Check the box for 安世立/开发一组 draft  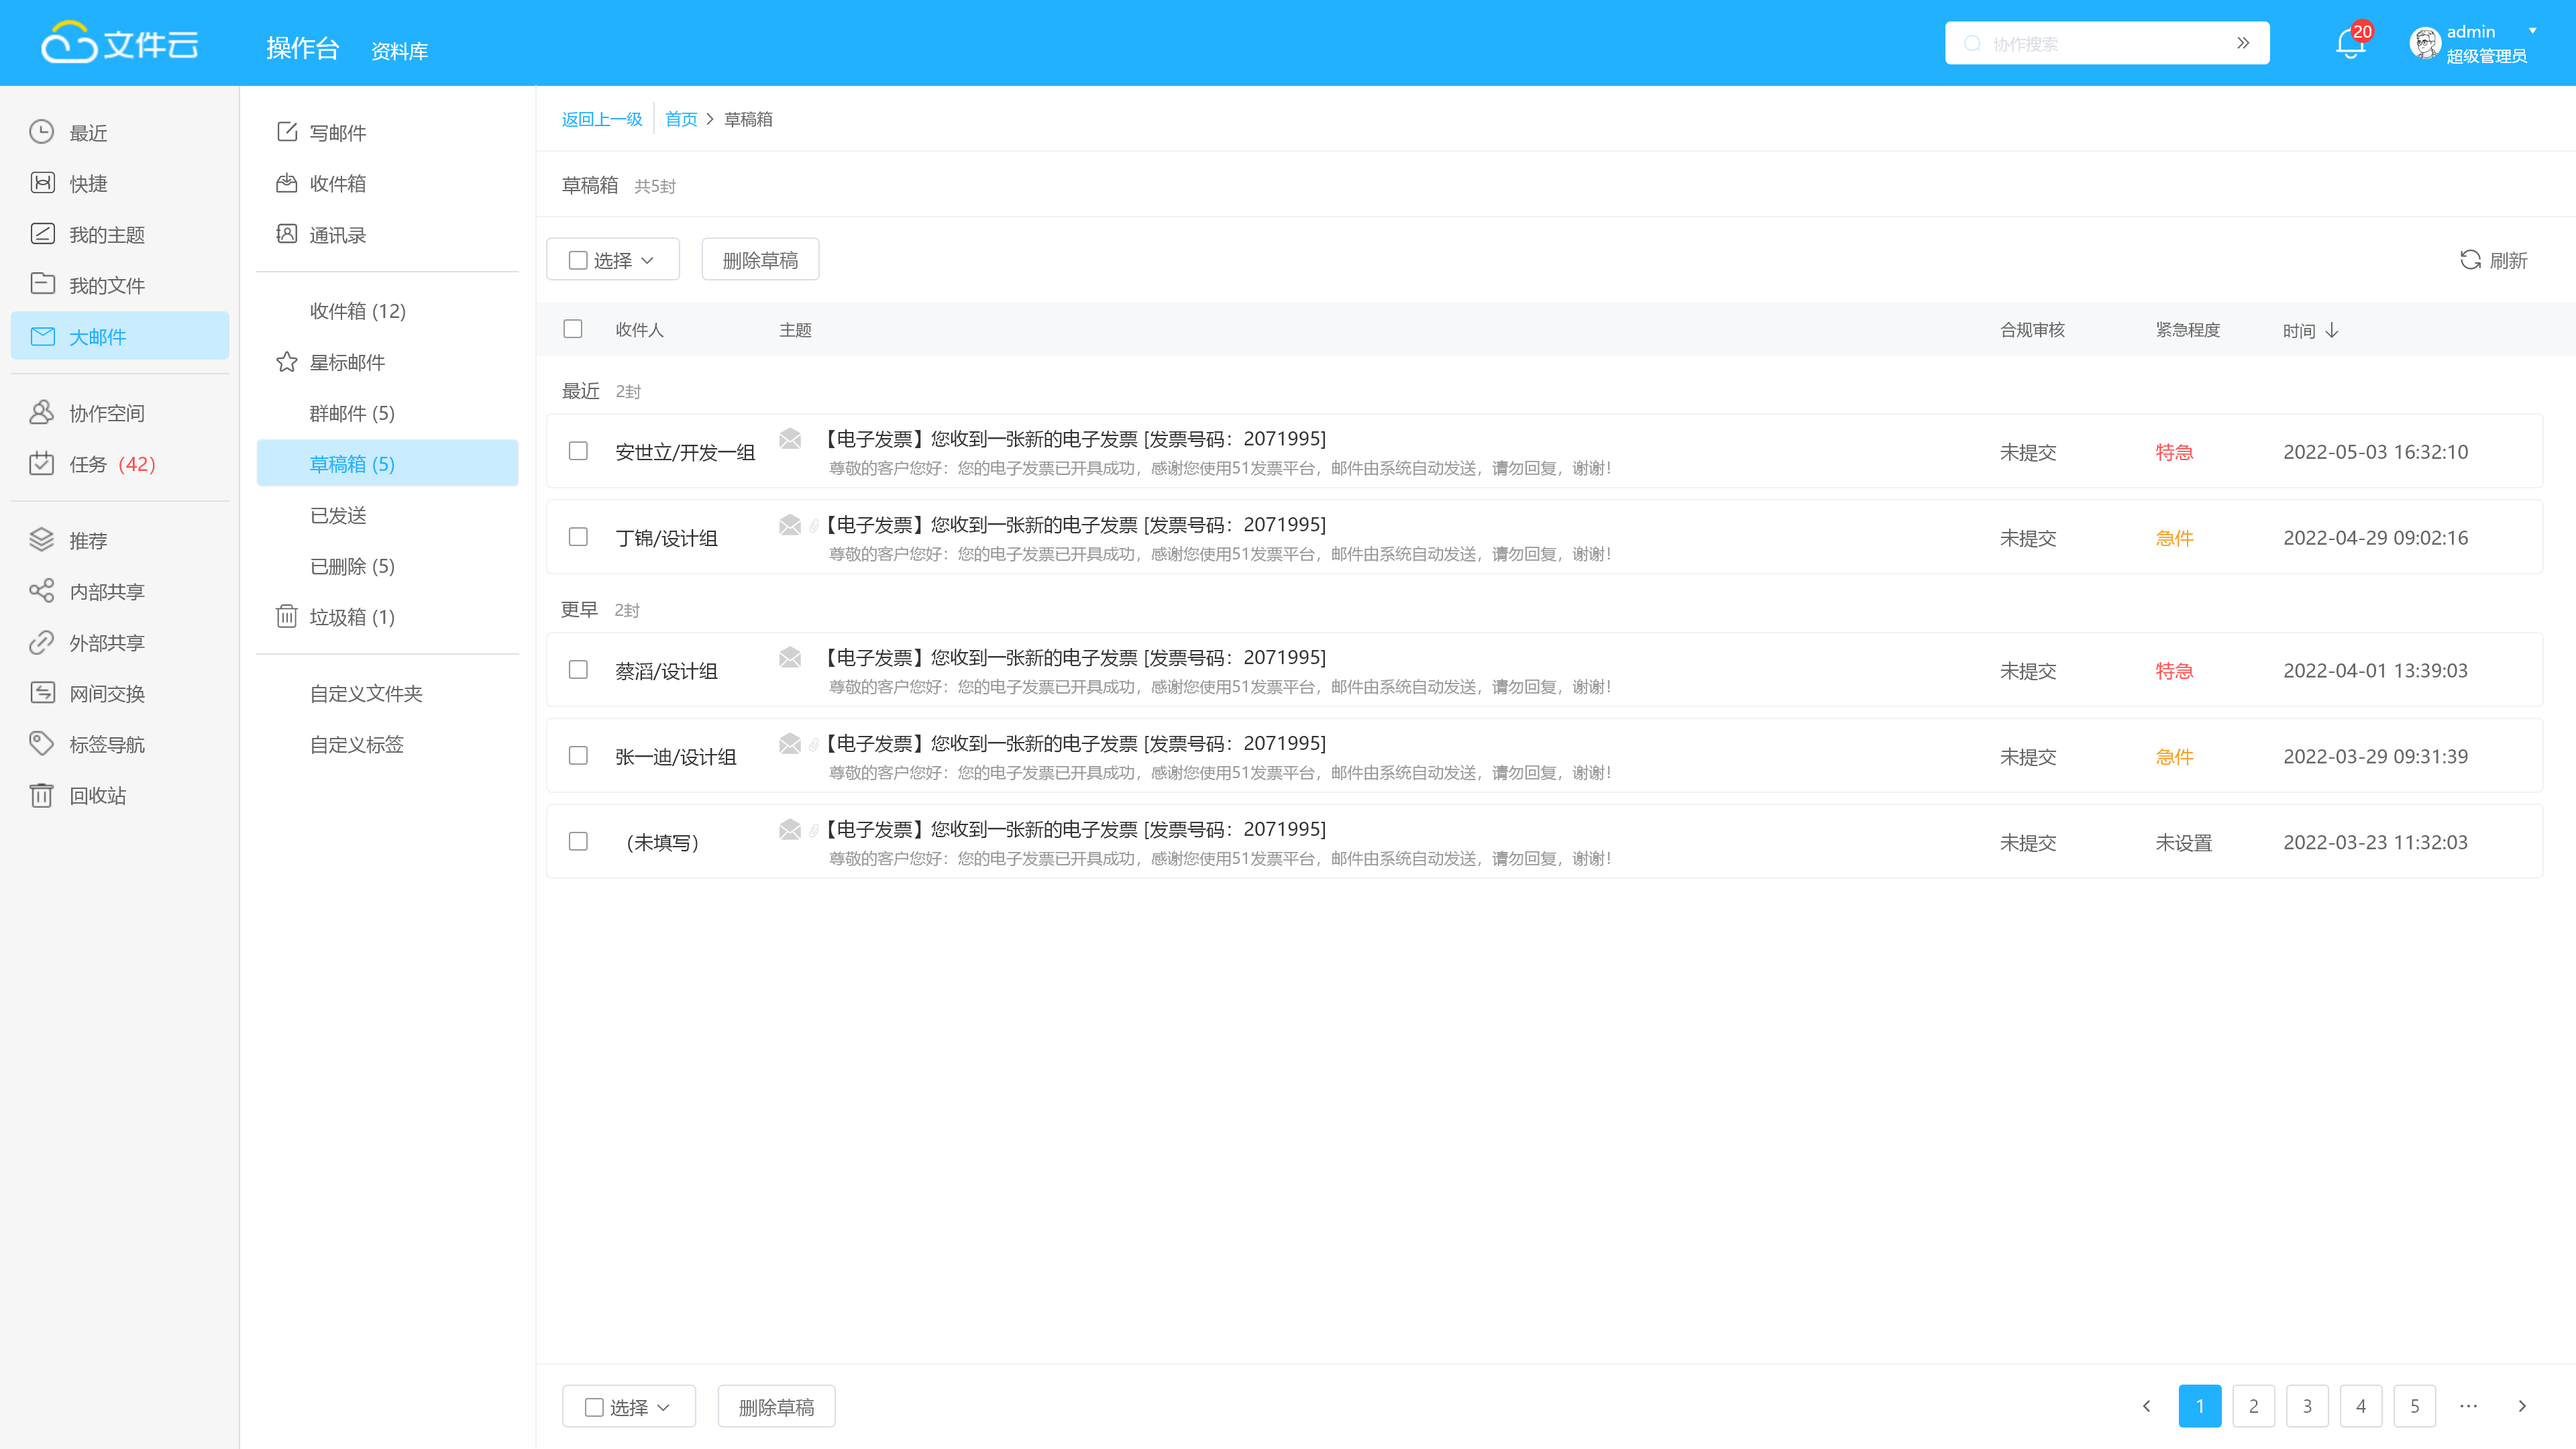(x=578, y=451)
